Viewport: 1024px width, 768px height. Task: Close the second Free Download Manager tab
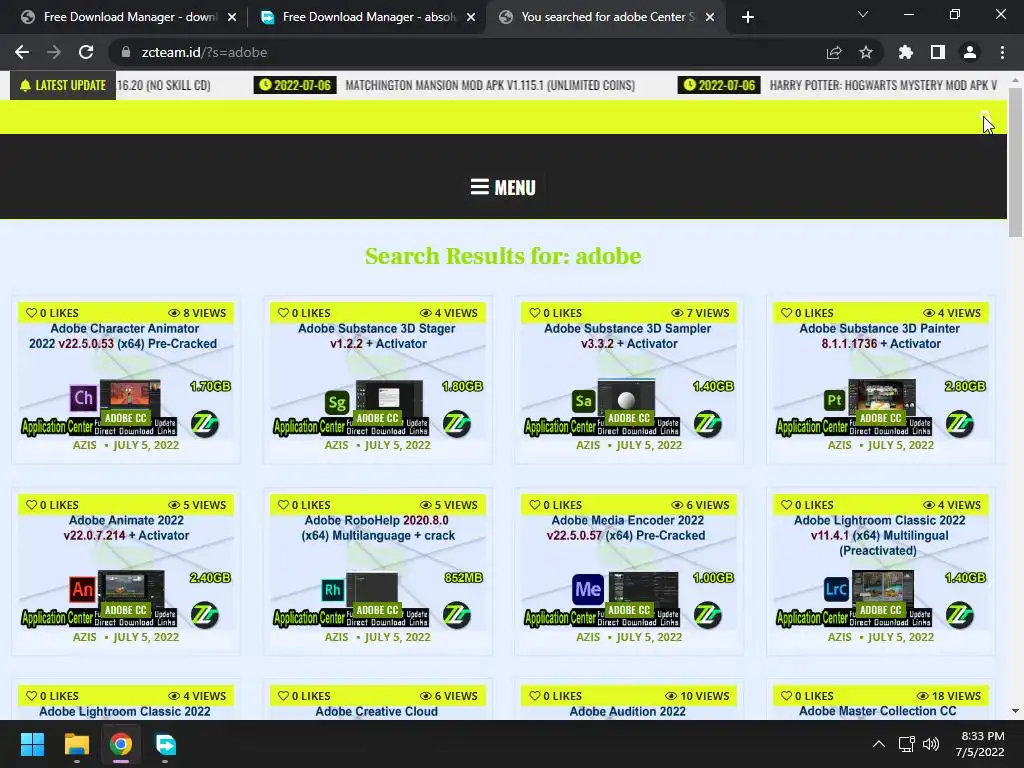pos(471,17)
